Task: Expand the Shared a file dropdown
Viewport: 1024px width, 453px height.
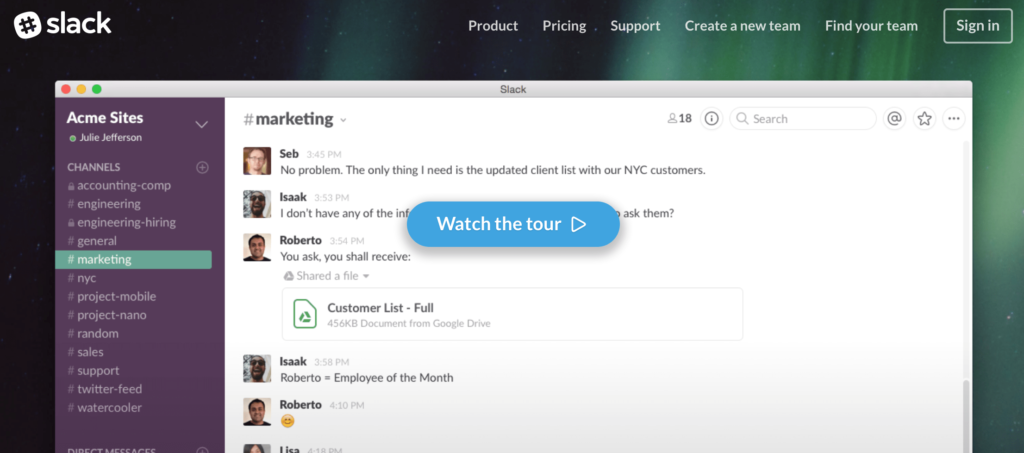Action: (x=366, y=276)
